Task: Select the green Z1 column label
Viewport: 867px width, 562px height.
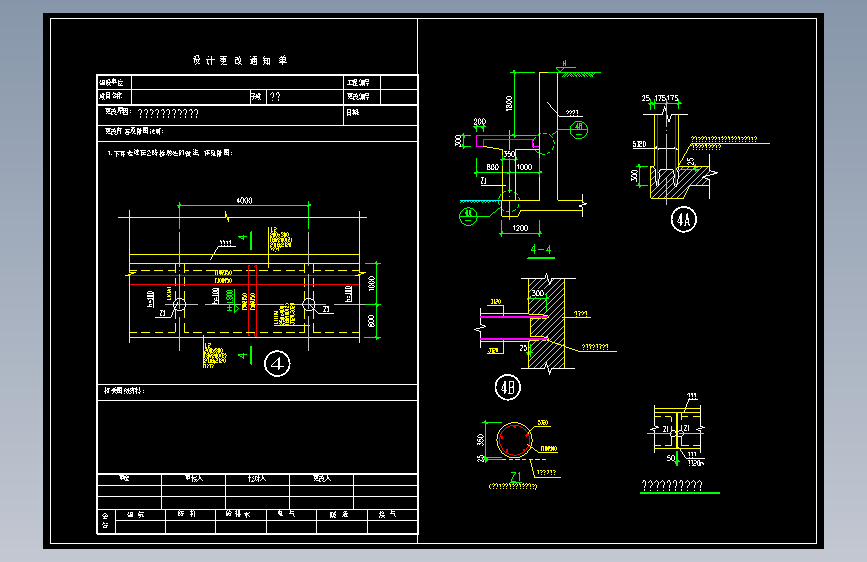Action: 515,476
